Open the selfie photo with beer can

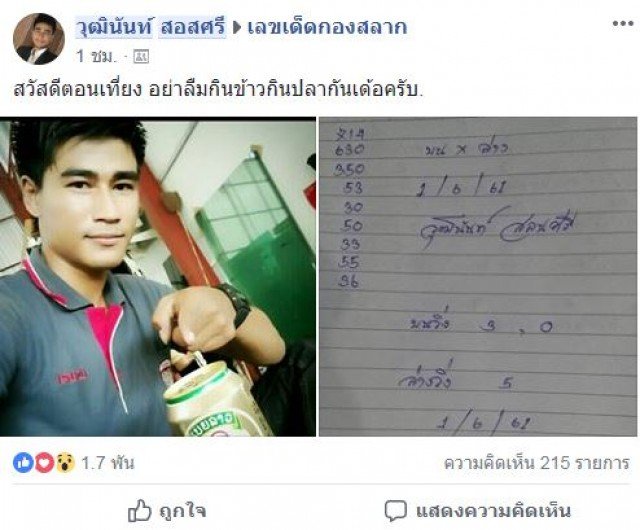point(158,277)
